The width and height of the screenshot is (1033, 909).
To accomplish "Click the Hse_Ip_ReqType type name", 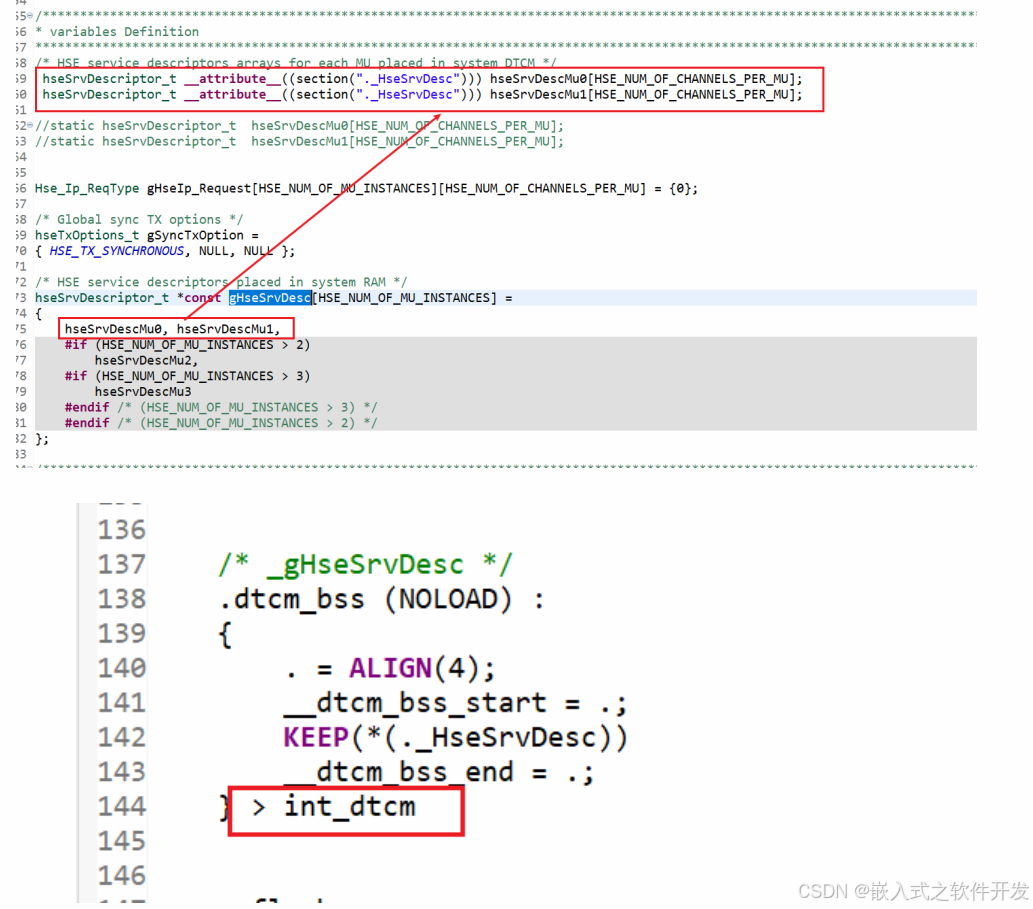I will coord(87,188).
